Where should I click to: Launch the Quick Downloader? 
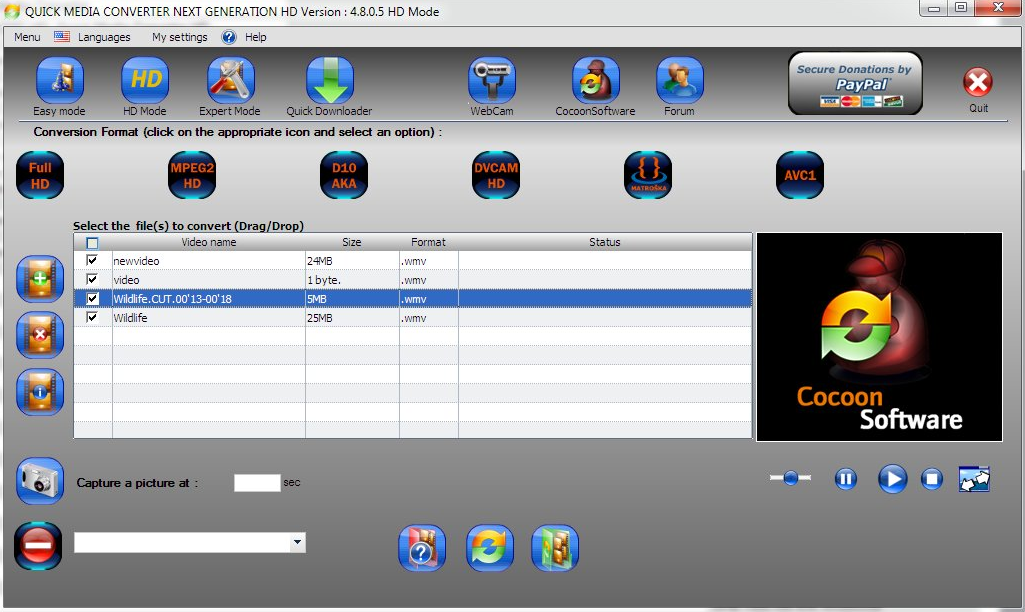330,80
